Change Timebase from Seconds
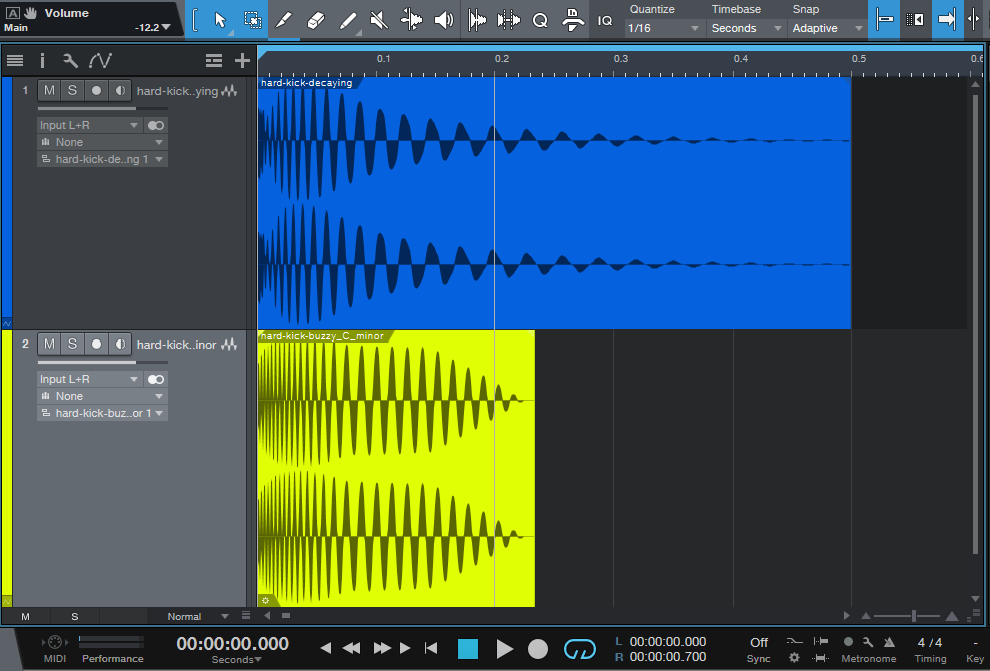Image resolution: width=990 pixels, height=671 pixels. pos(744,27)
